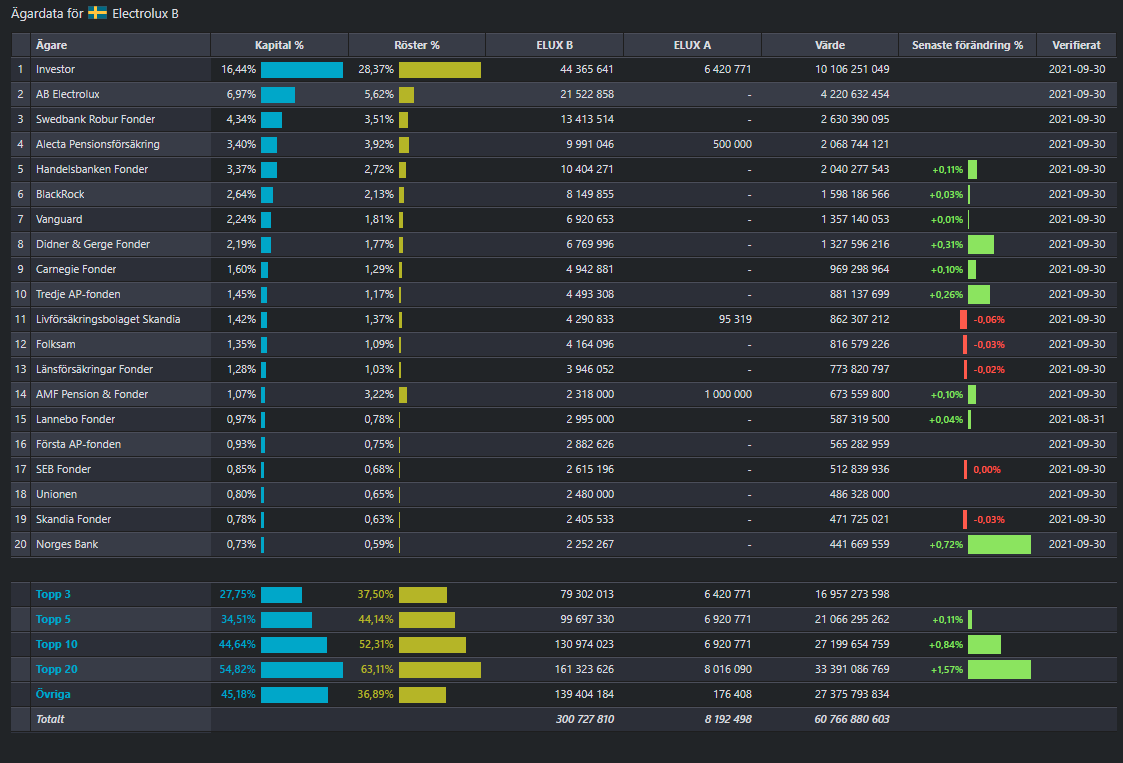Screen dimensions: 1123x763
Task: Click Topp 10 votes percentage 52,31%
Action: tap(376, 645)
